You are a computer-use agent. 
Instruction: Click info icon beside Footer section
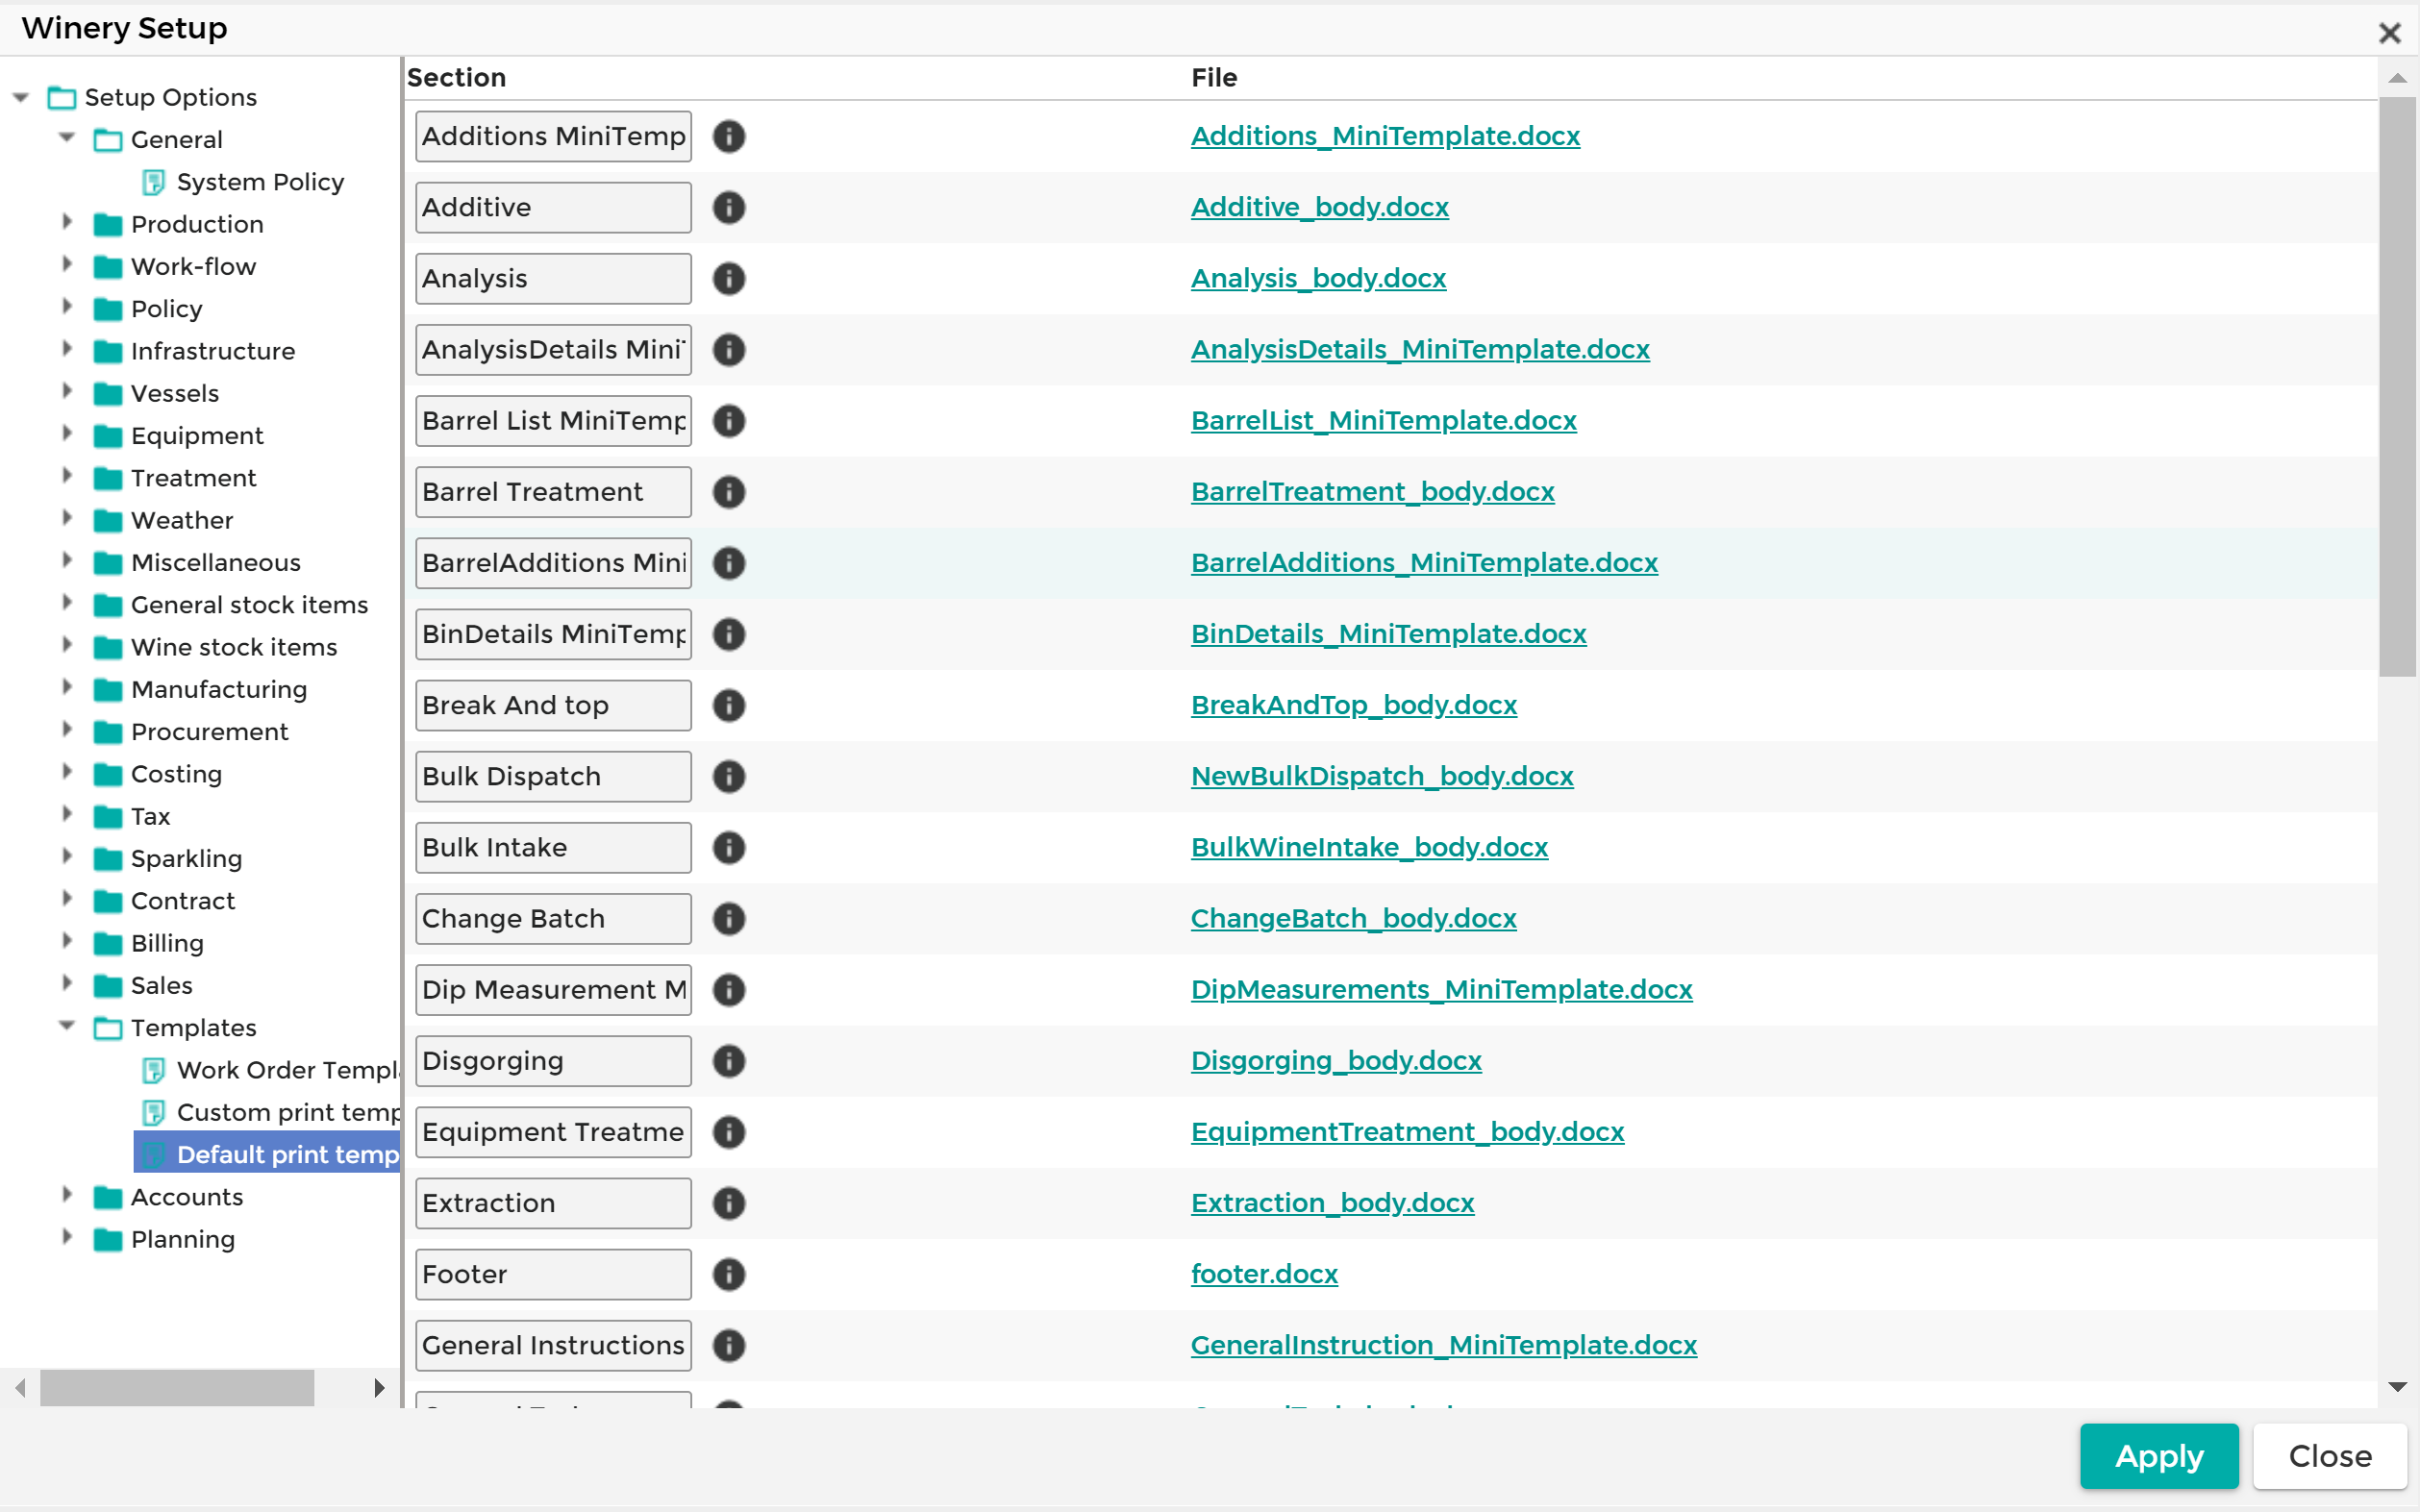(729, 1274)
